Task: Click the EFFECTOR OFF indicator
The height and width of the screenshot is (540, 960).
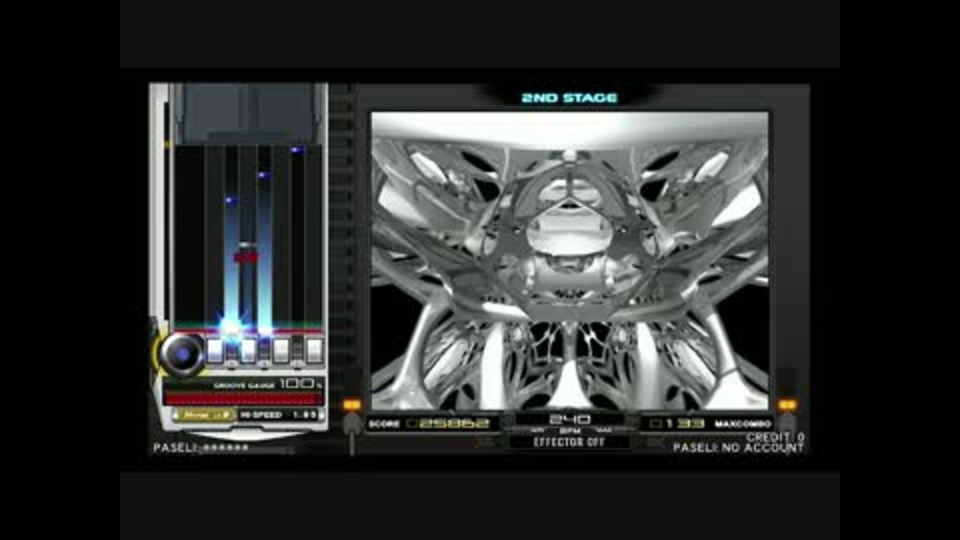Action: point(569,442)
